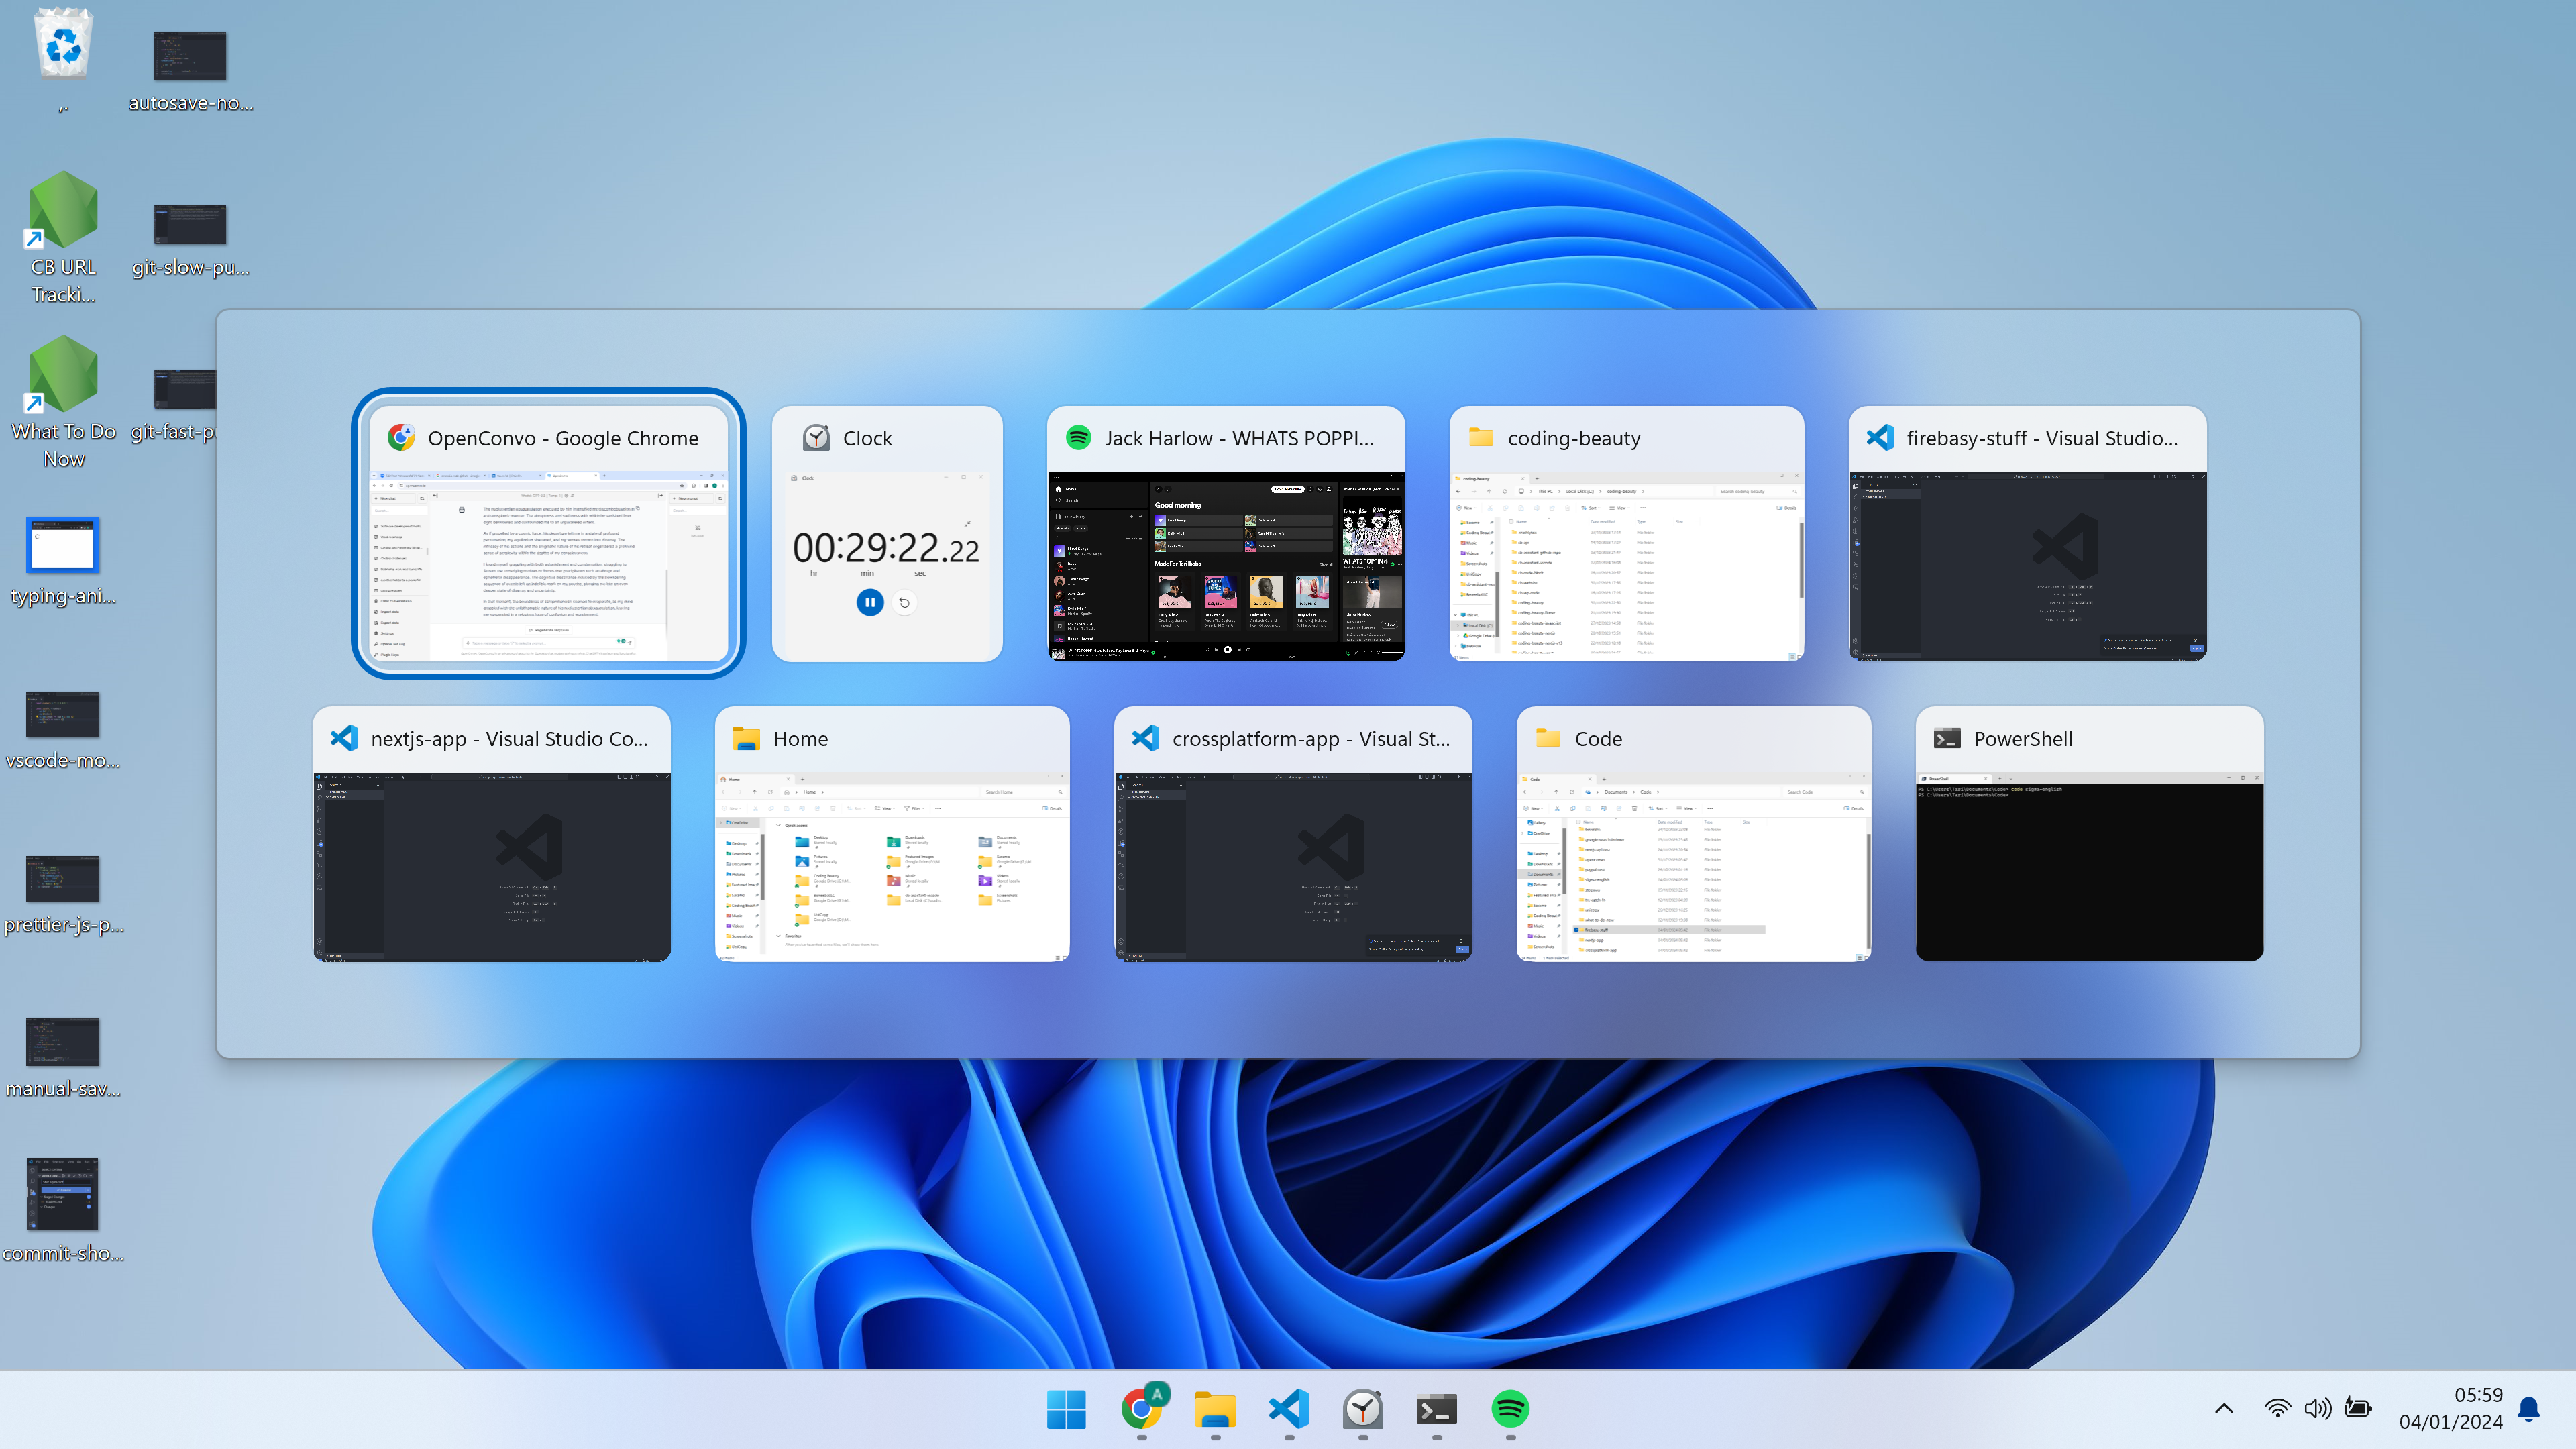Click the Terminal icon in the taskbar
The height and width of the screenshot is (1449, 2576).
click(x=1436, y=1409)
